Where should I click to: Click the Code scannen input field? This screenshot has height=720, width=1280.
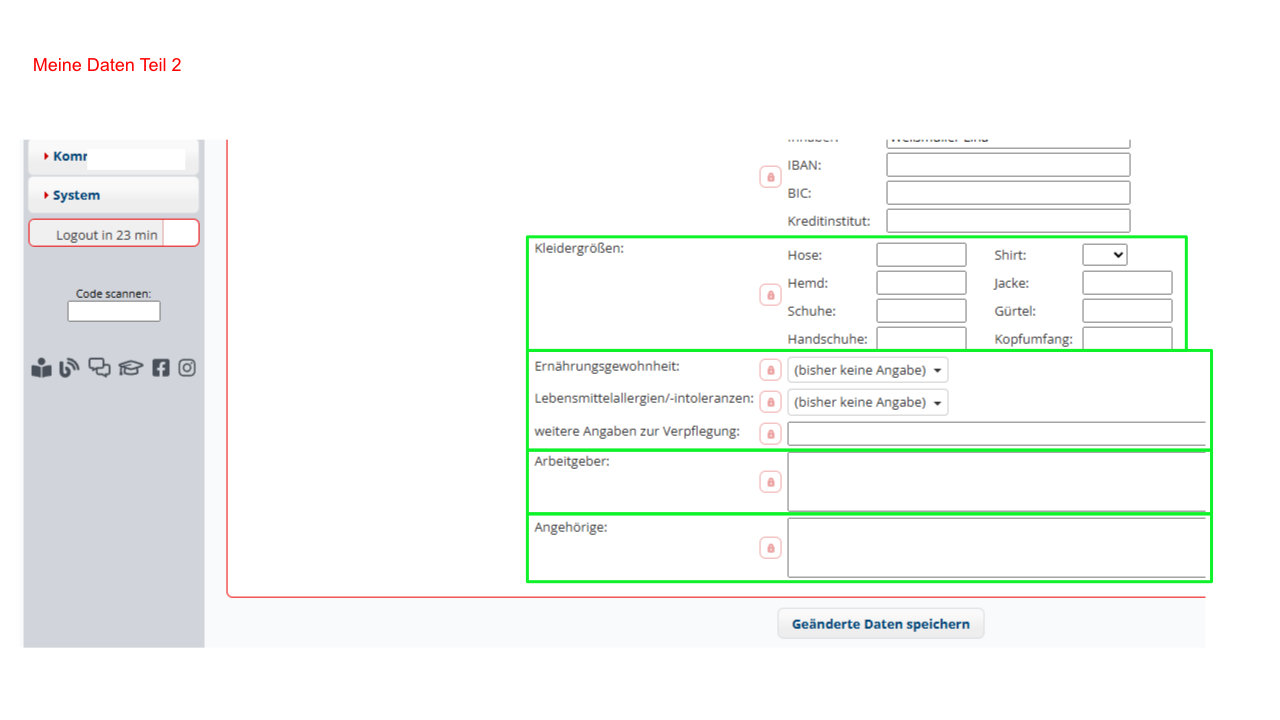coord(113,312)
